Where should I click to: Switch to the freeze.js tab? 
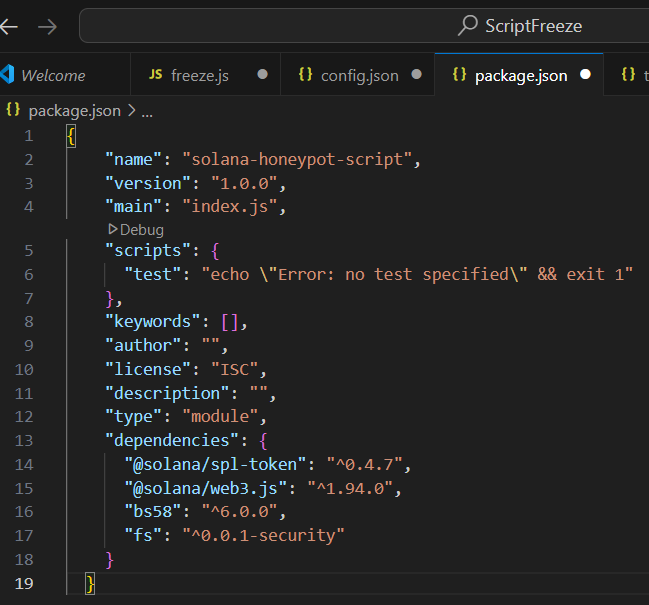click(x=205, y=75)
